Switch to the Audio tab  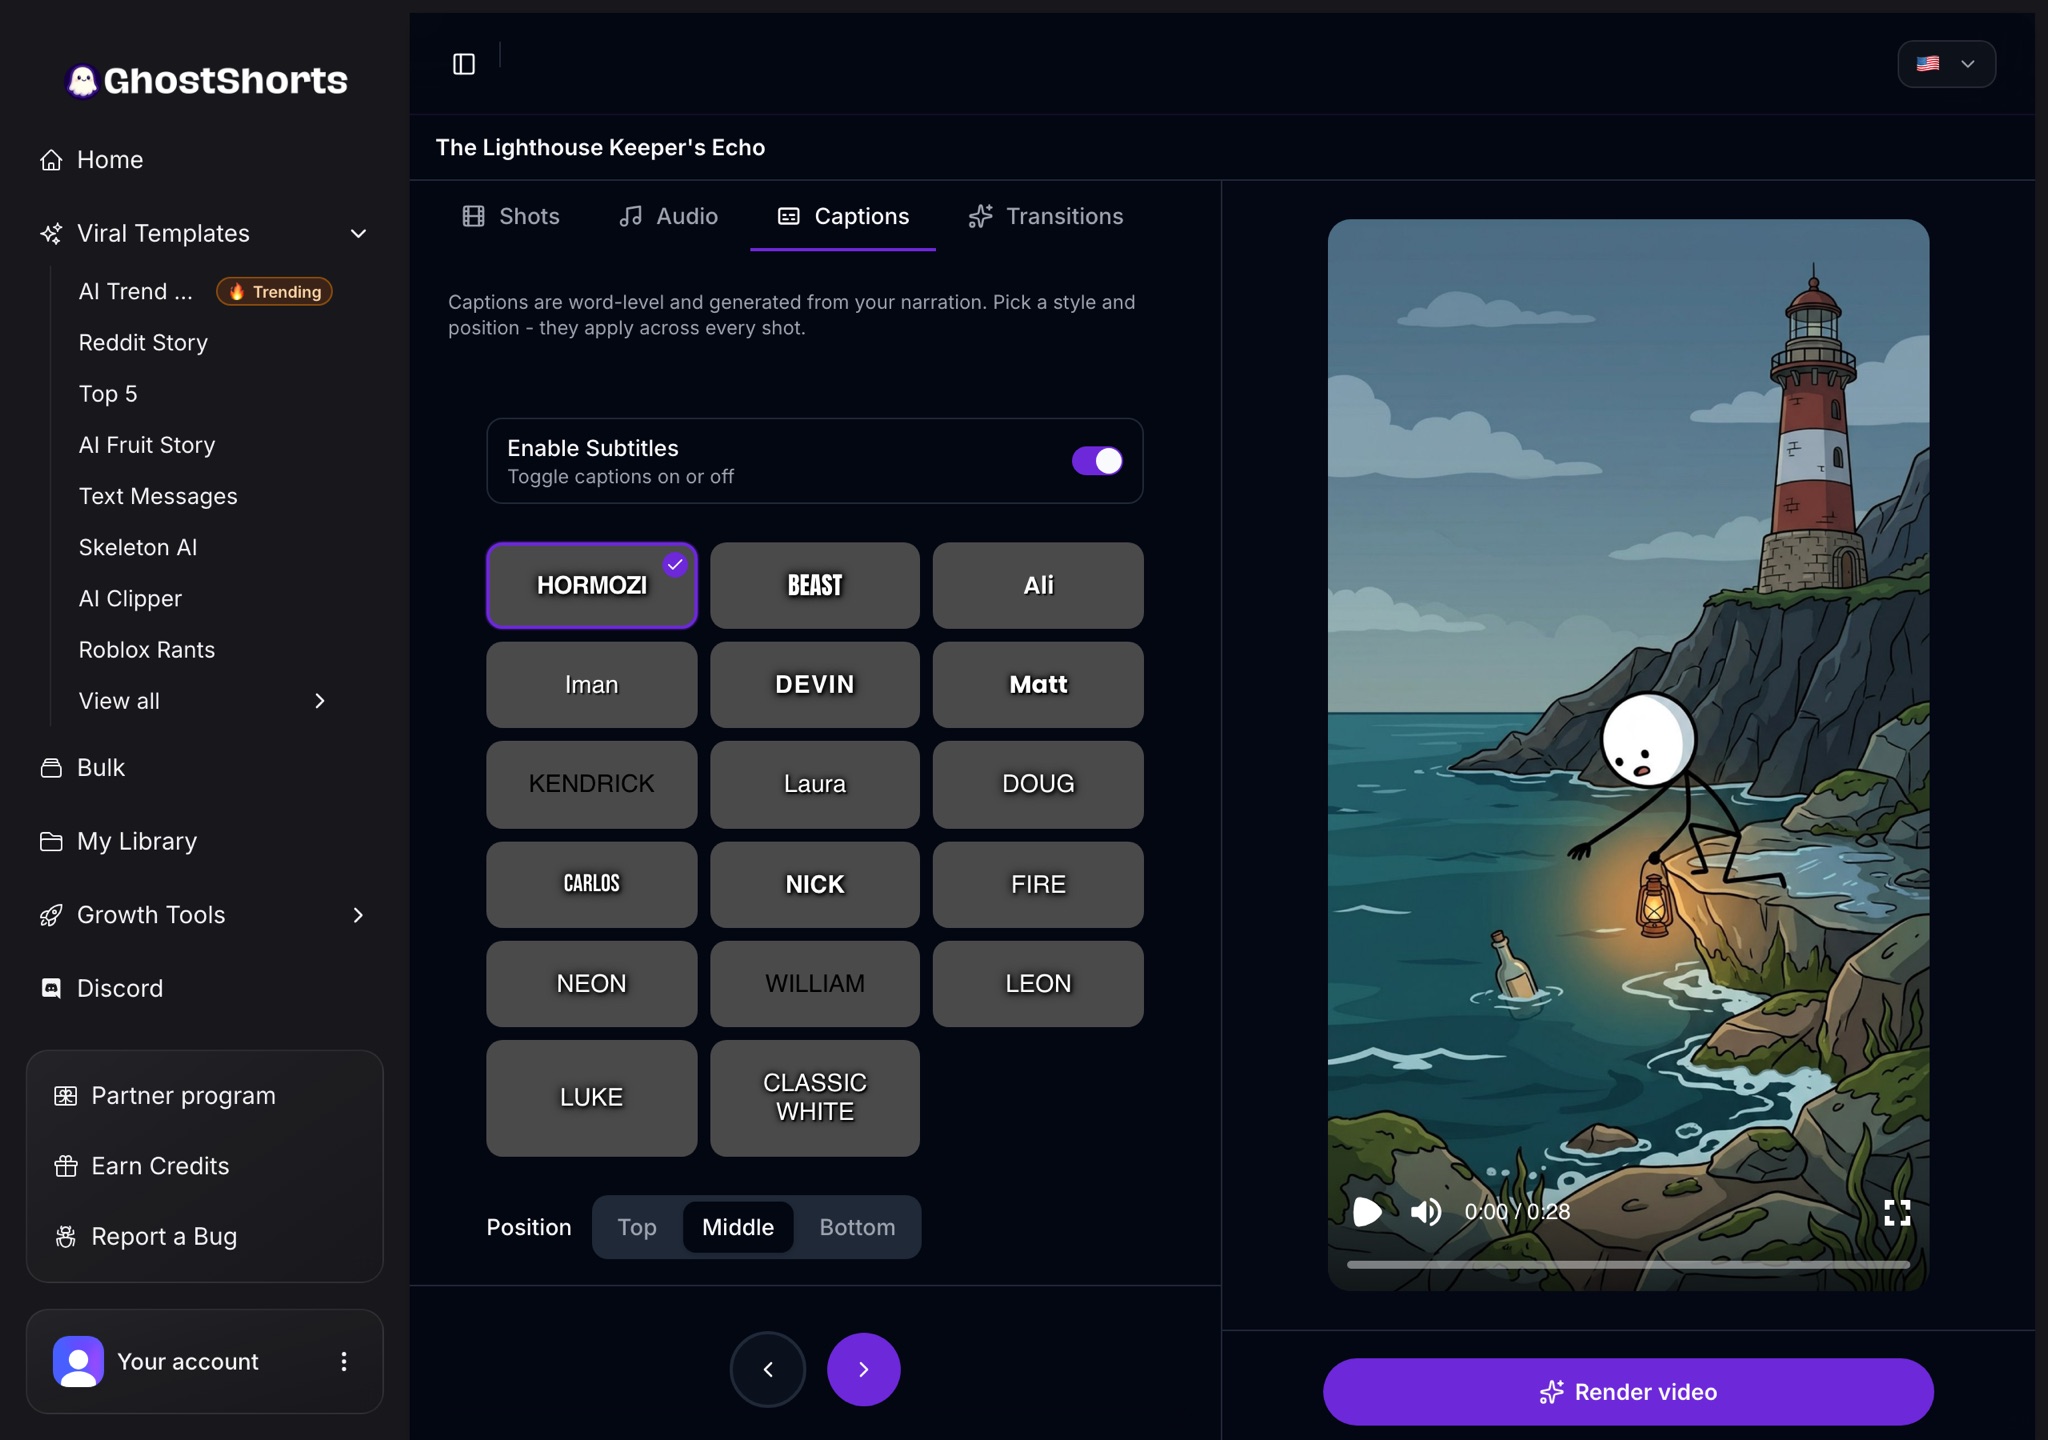668,217
